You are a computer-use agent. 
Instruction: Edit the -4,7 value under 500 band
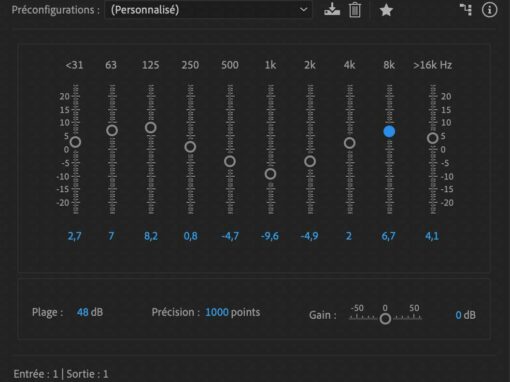(x=230, y=236)
